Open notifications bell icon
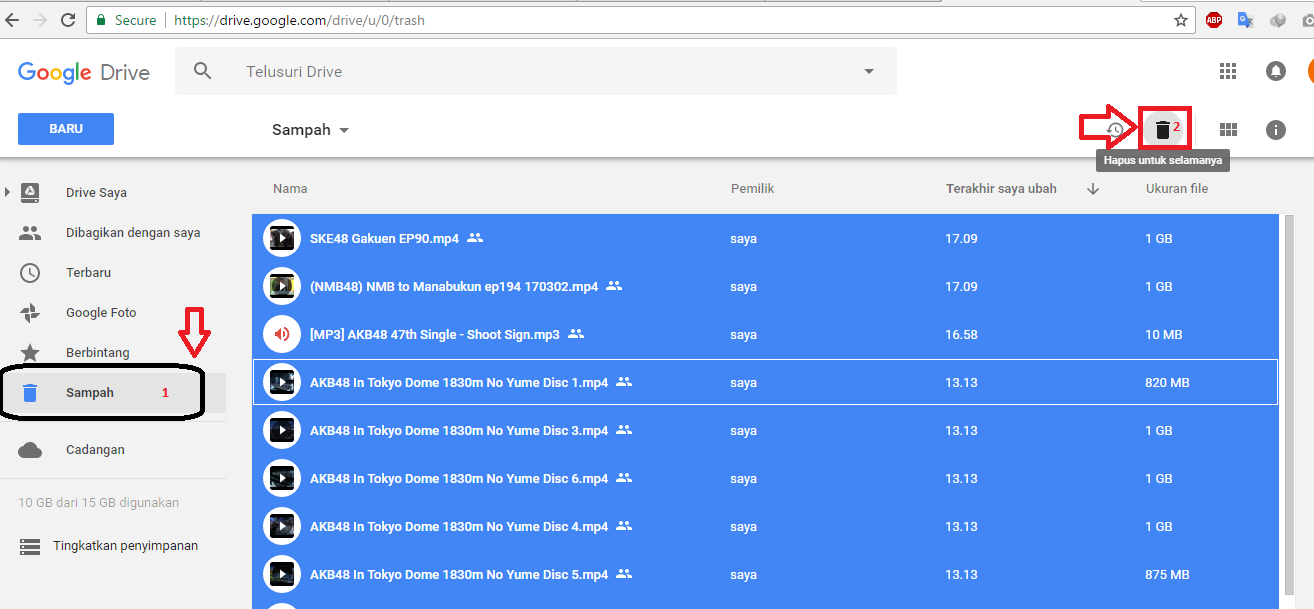 coord(1275,71)
